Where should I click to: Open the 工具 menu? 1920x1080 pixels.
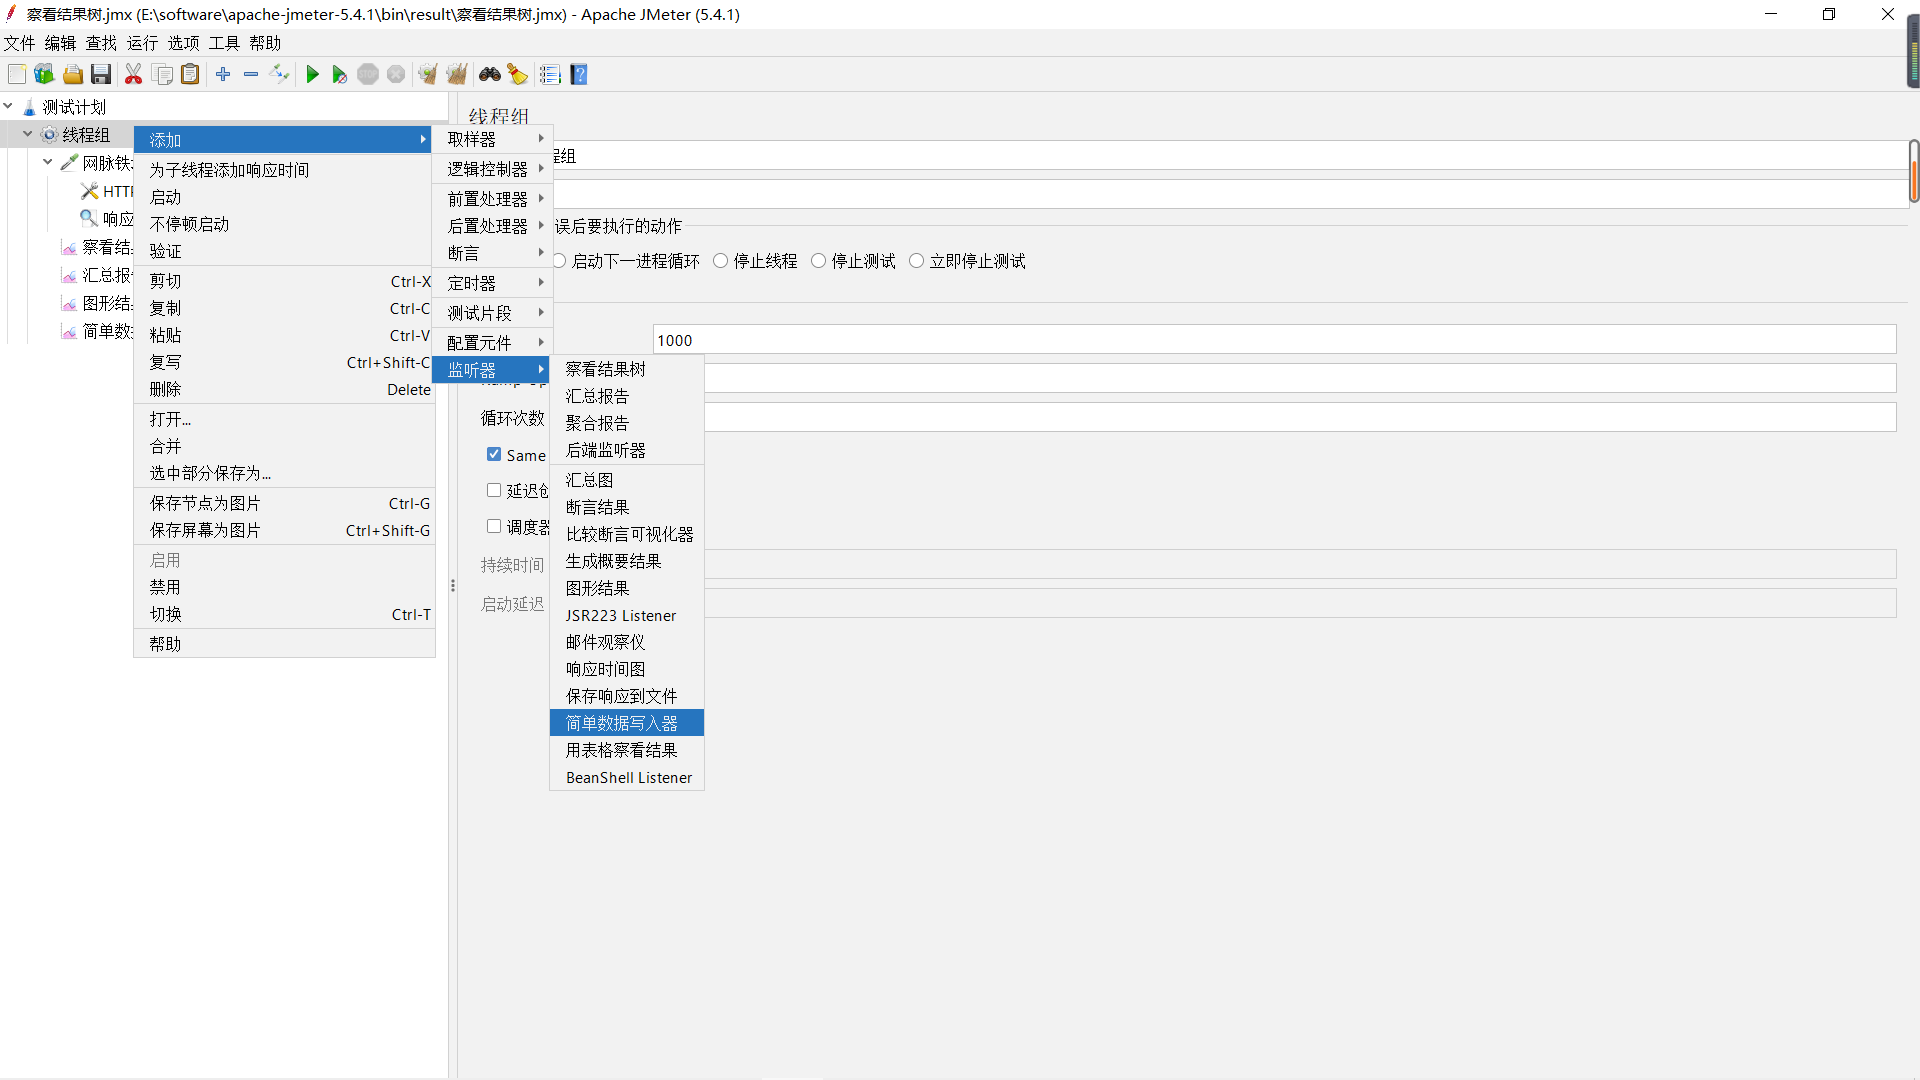tap(224, 43)
